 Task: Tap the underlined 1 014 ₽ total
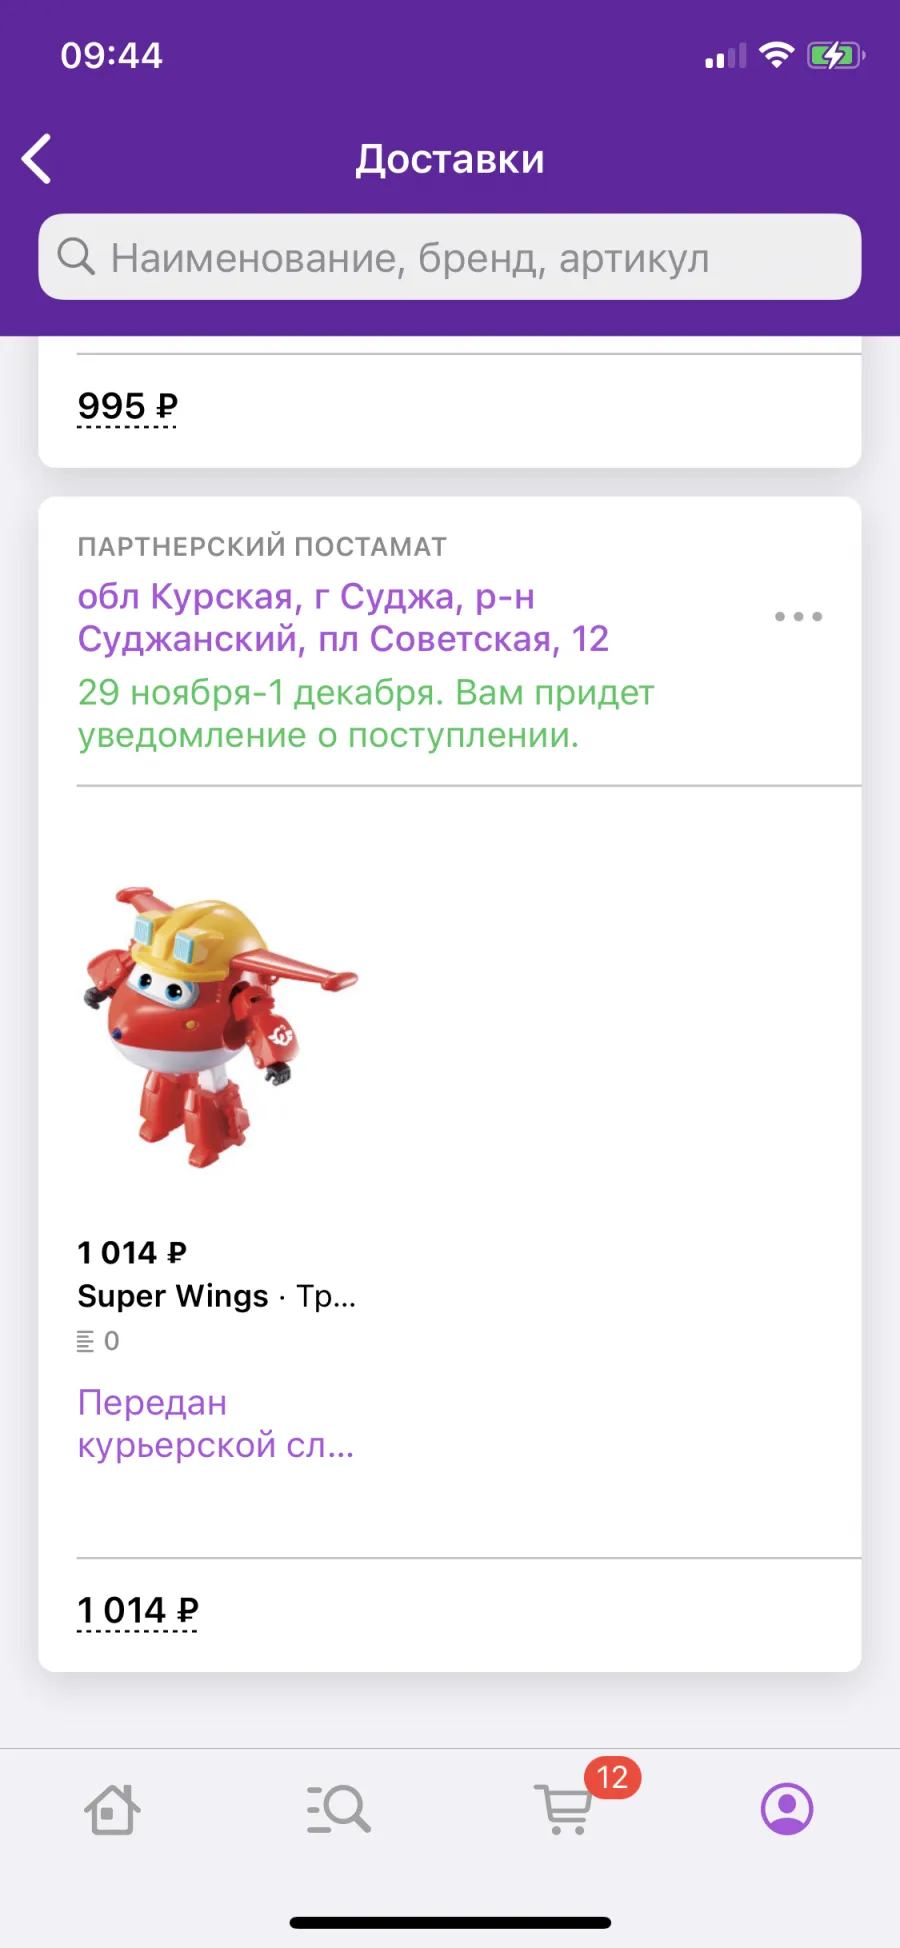(138, 1611)
